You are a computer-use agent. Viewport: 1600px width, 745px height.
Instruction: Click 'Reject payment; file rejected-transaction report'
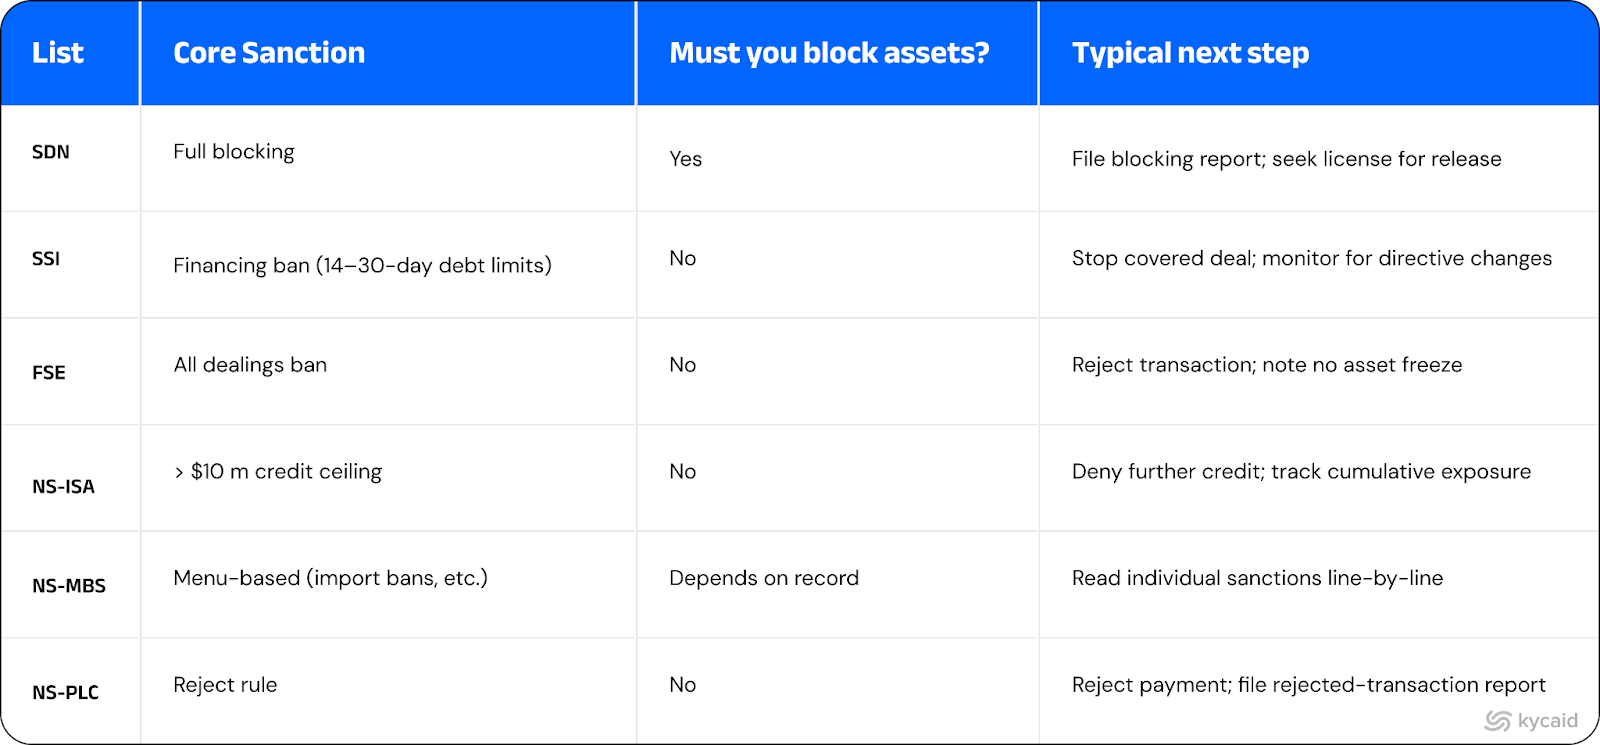click(1309, 685)
